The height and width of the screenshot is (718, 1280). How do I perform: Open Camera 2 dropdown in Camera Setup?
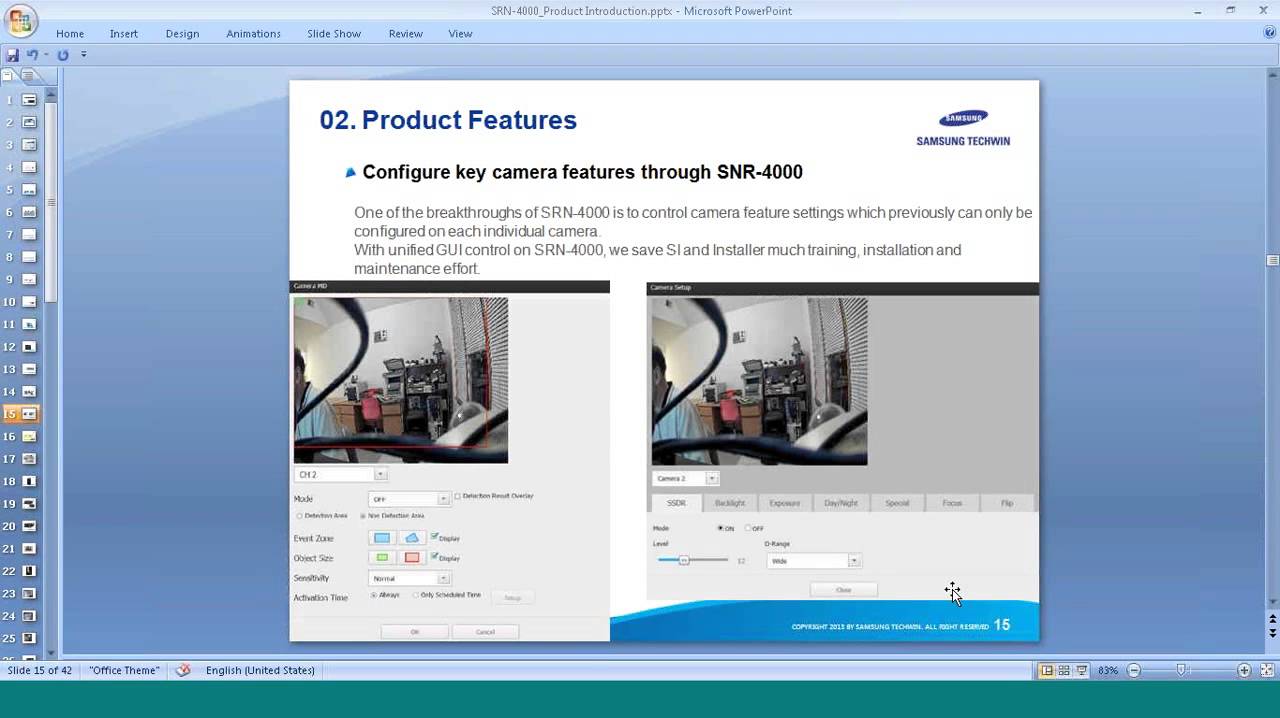pos(712,478)
